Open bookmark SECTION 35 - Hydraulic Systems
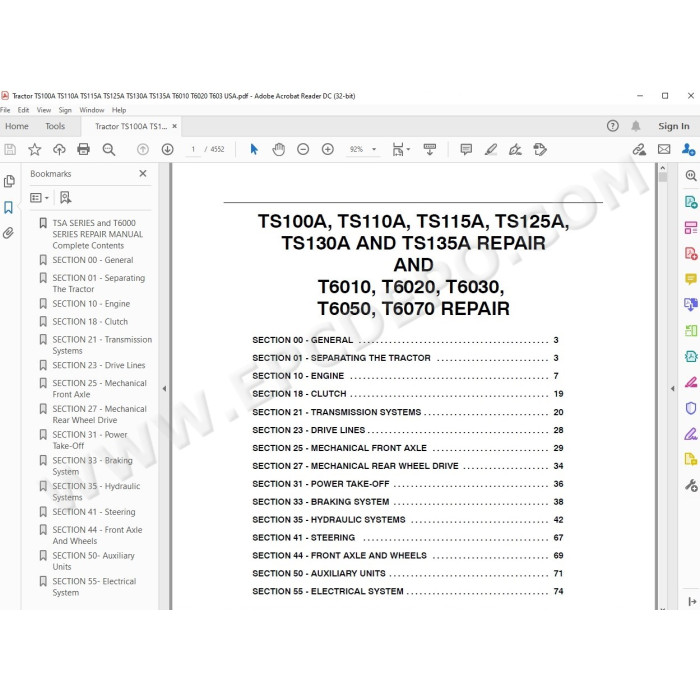Screen dimensions: 700x700 click(x=96, y=492)
